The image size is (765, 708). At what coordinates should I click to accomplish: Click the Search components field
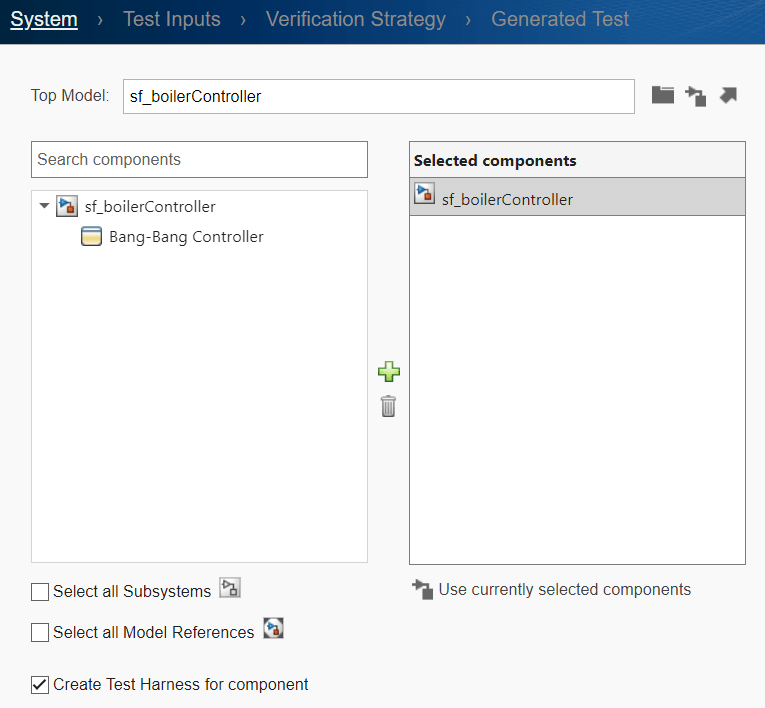199,160
